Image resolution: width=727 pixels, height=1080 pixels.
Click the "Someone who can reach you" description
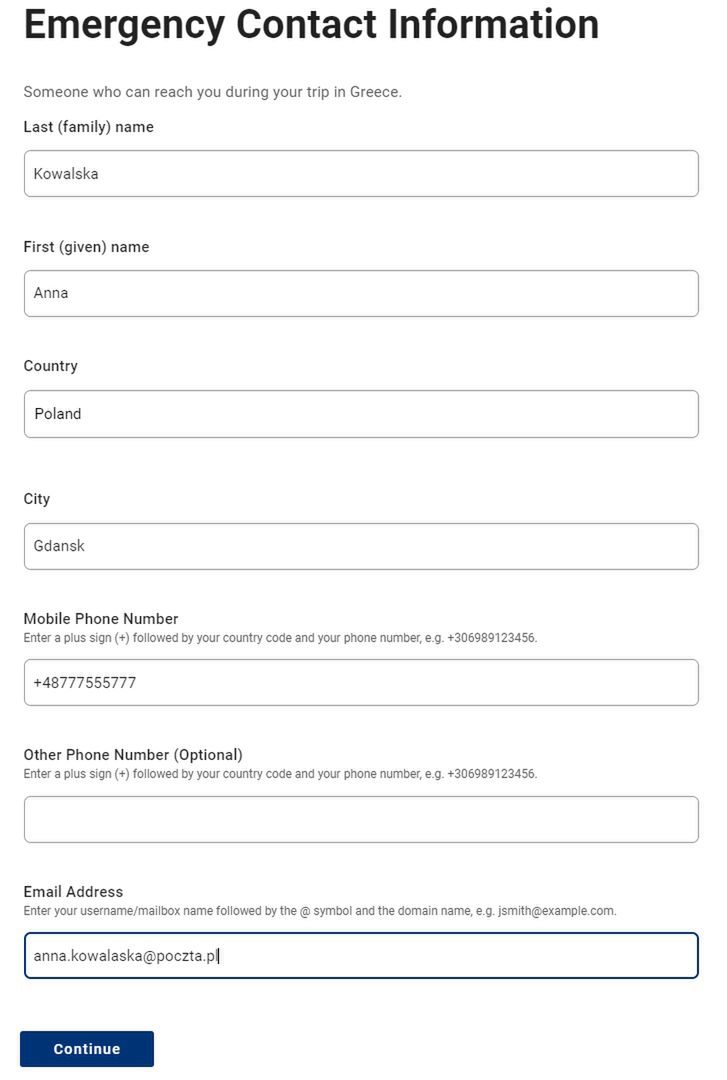[x=212, y=92]
